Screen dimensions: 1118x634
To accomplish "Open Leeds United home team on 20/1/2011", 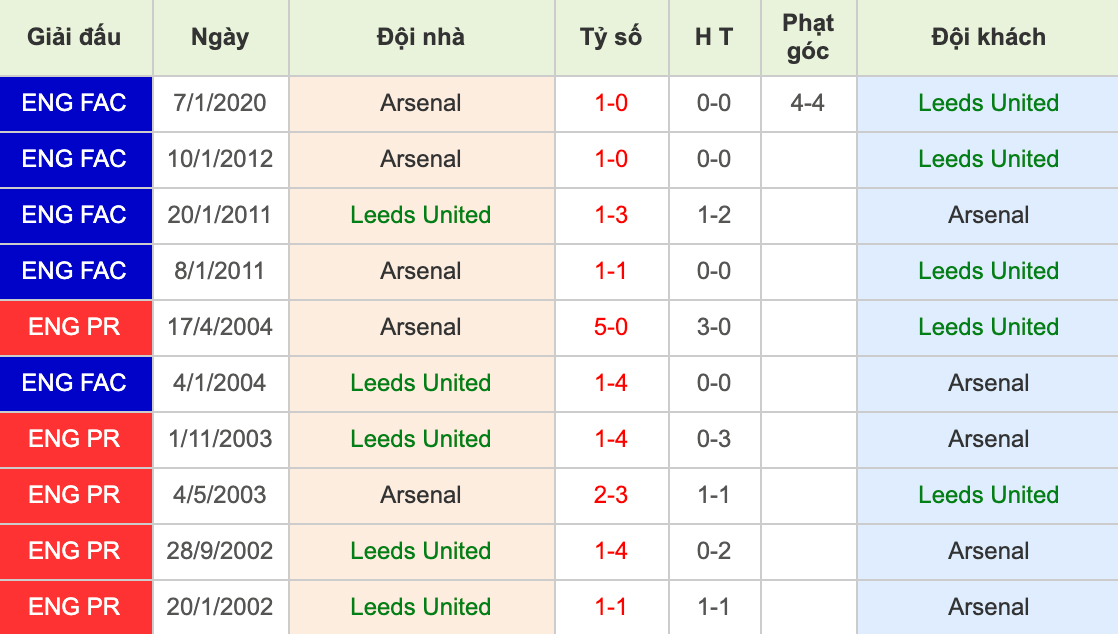I will pos(421,215).
